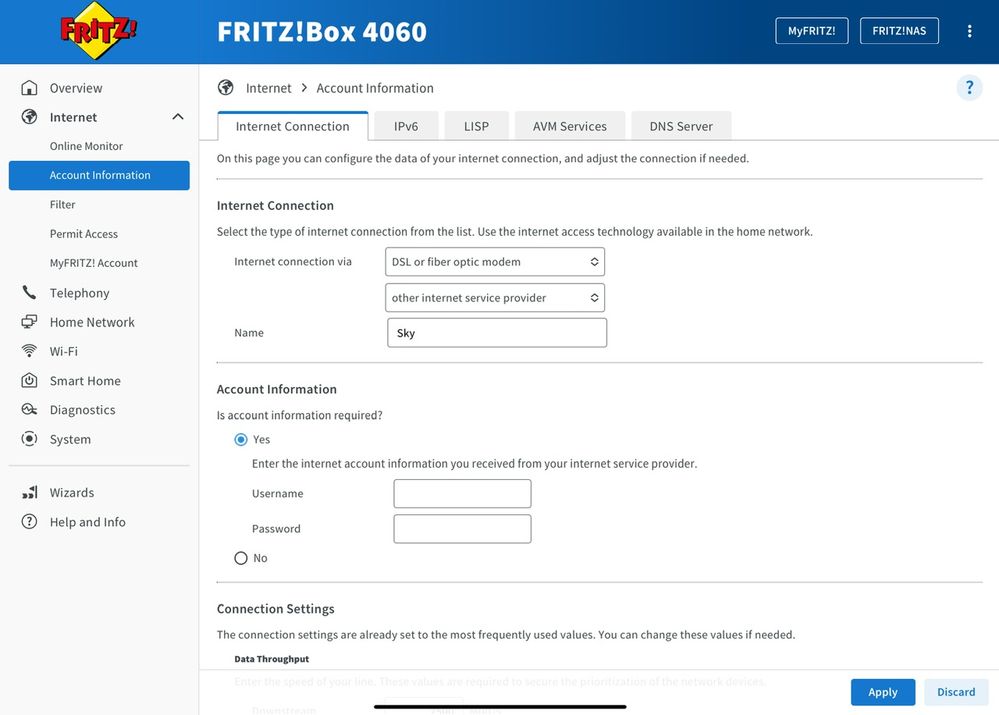999x715 pixels.
Task: Open the three-dot options menu
Action: coord(969,31)
